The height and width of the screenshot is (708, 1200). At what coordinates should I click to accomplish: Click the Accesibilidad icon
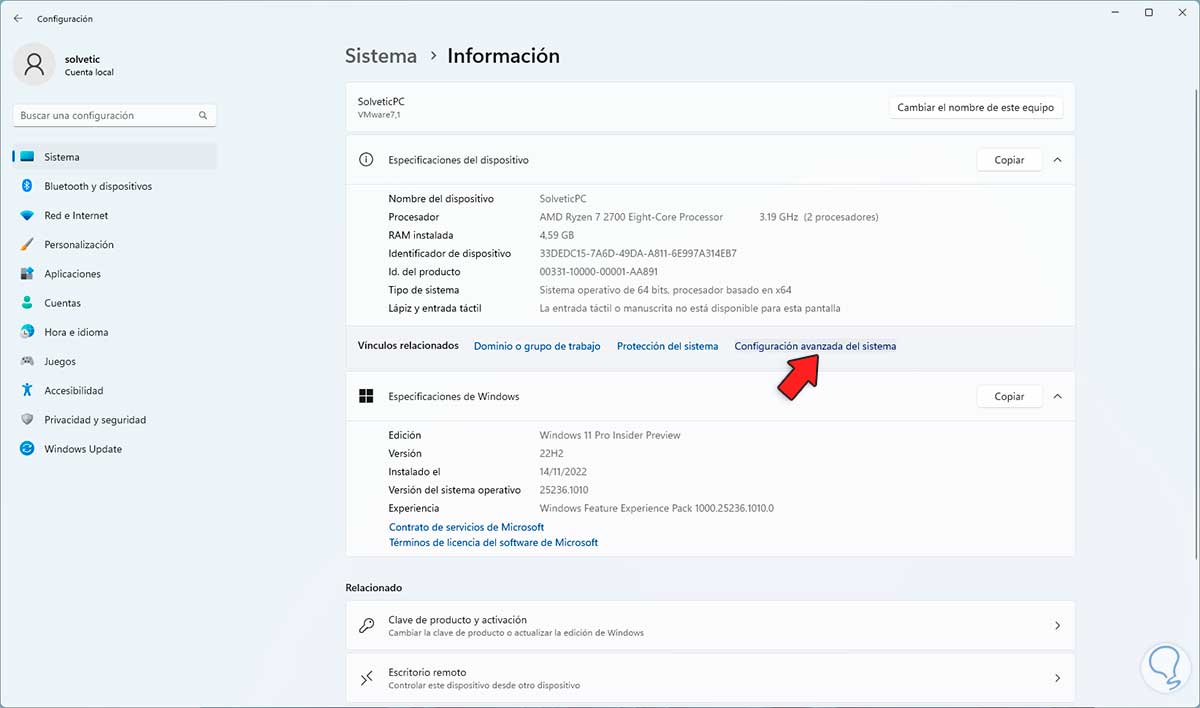[27, 390]
